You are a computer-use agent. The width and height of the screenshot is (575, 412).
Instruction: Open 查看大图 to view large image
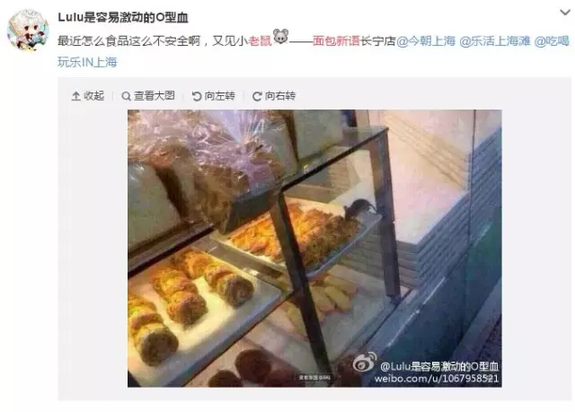pos(148,96)
